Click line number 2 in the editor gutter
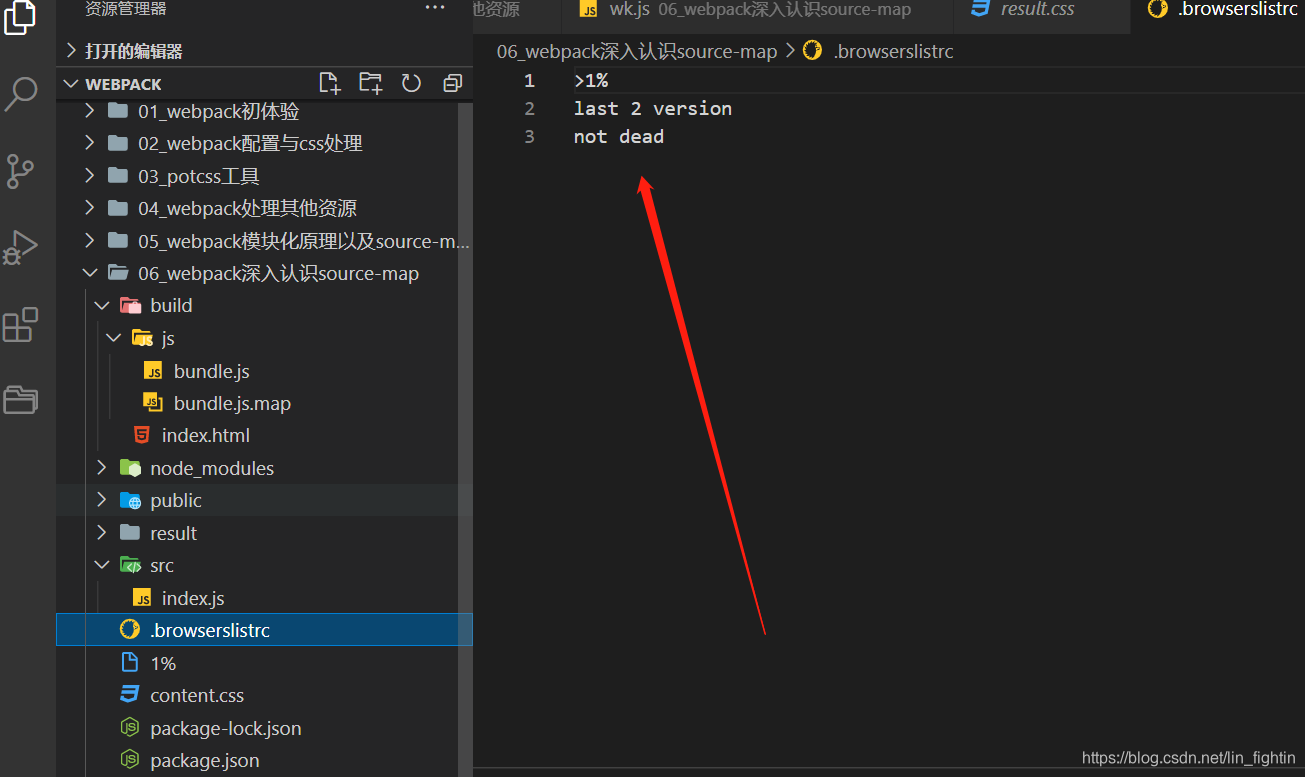This screenshot has height=777, width=1305. point(529,108)
